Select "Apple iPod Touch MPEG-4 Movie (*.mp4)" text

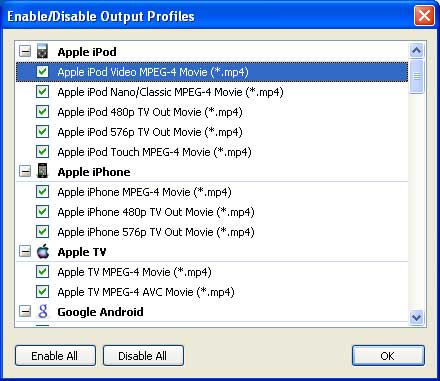click(x=154, y=152)
